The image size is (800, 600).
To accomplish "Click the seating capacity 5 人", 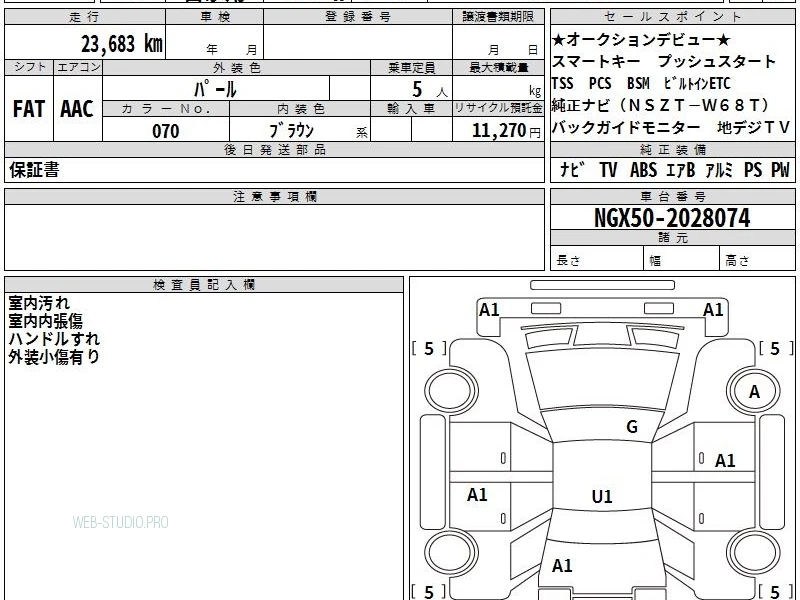I will click(x=429, y=90).
